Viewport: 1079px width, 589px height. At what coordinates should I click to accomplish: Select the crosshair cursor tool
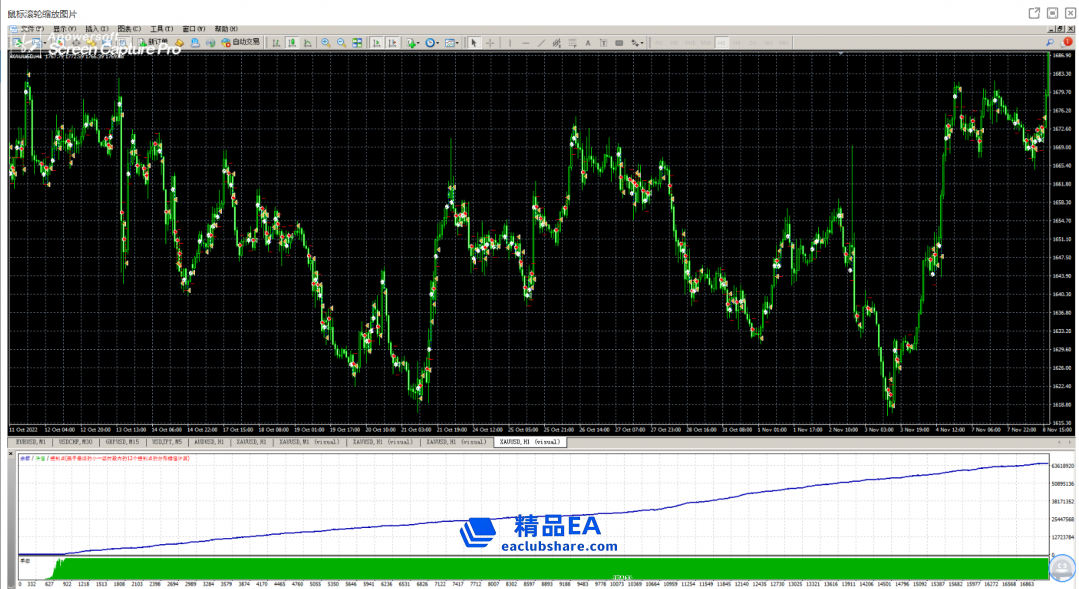point(489,43)
